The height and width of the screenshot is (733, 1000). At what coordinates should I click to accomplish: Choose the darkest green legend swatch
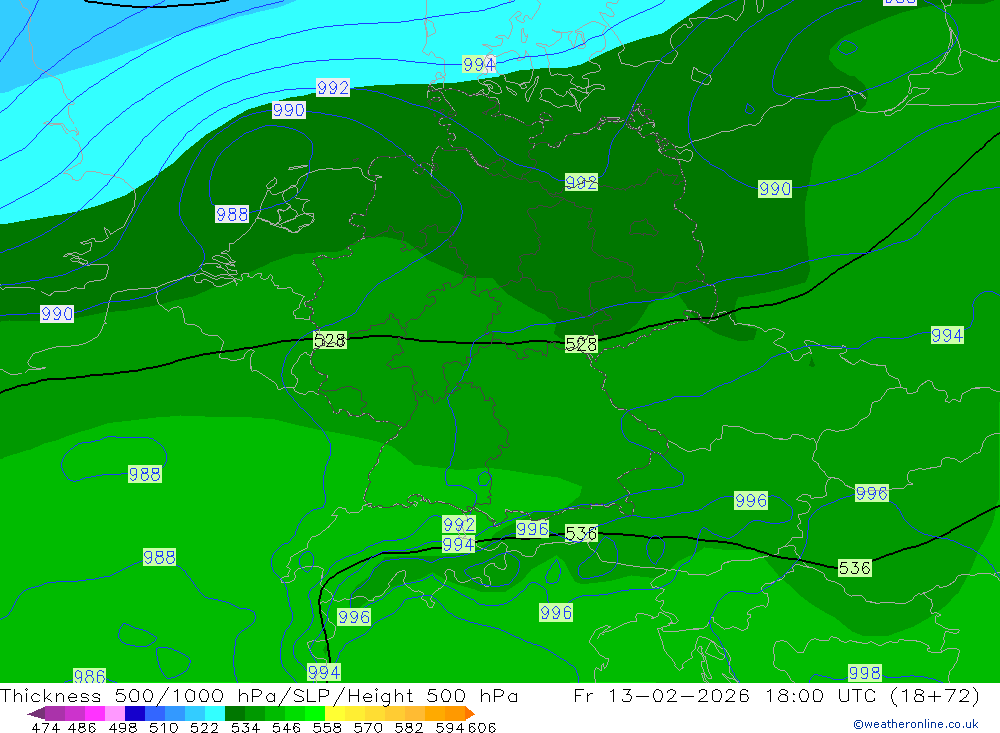click(235, 713)
